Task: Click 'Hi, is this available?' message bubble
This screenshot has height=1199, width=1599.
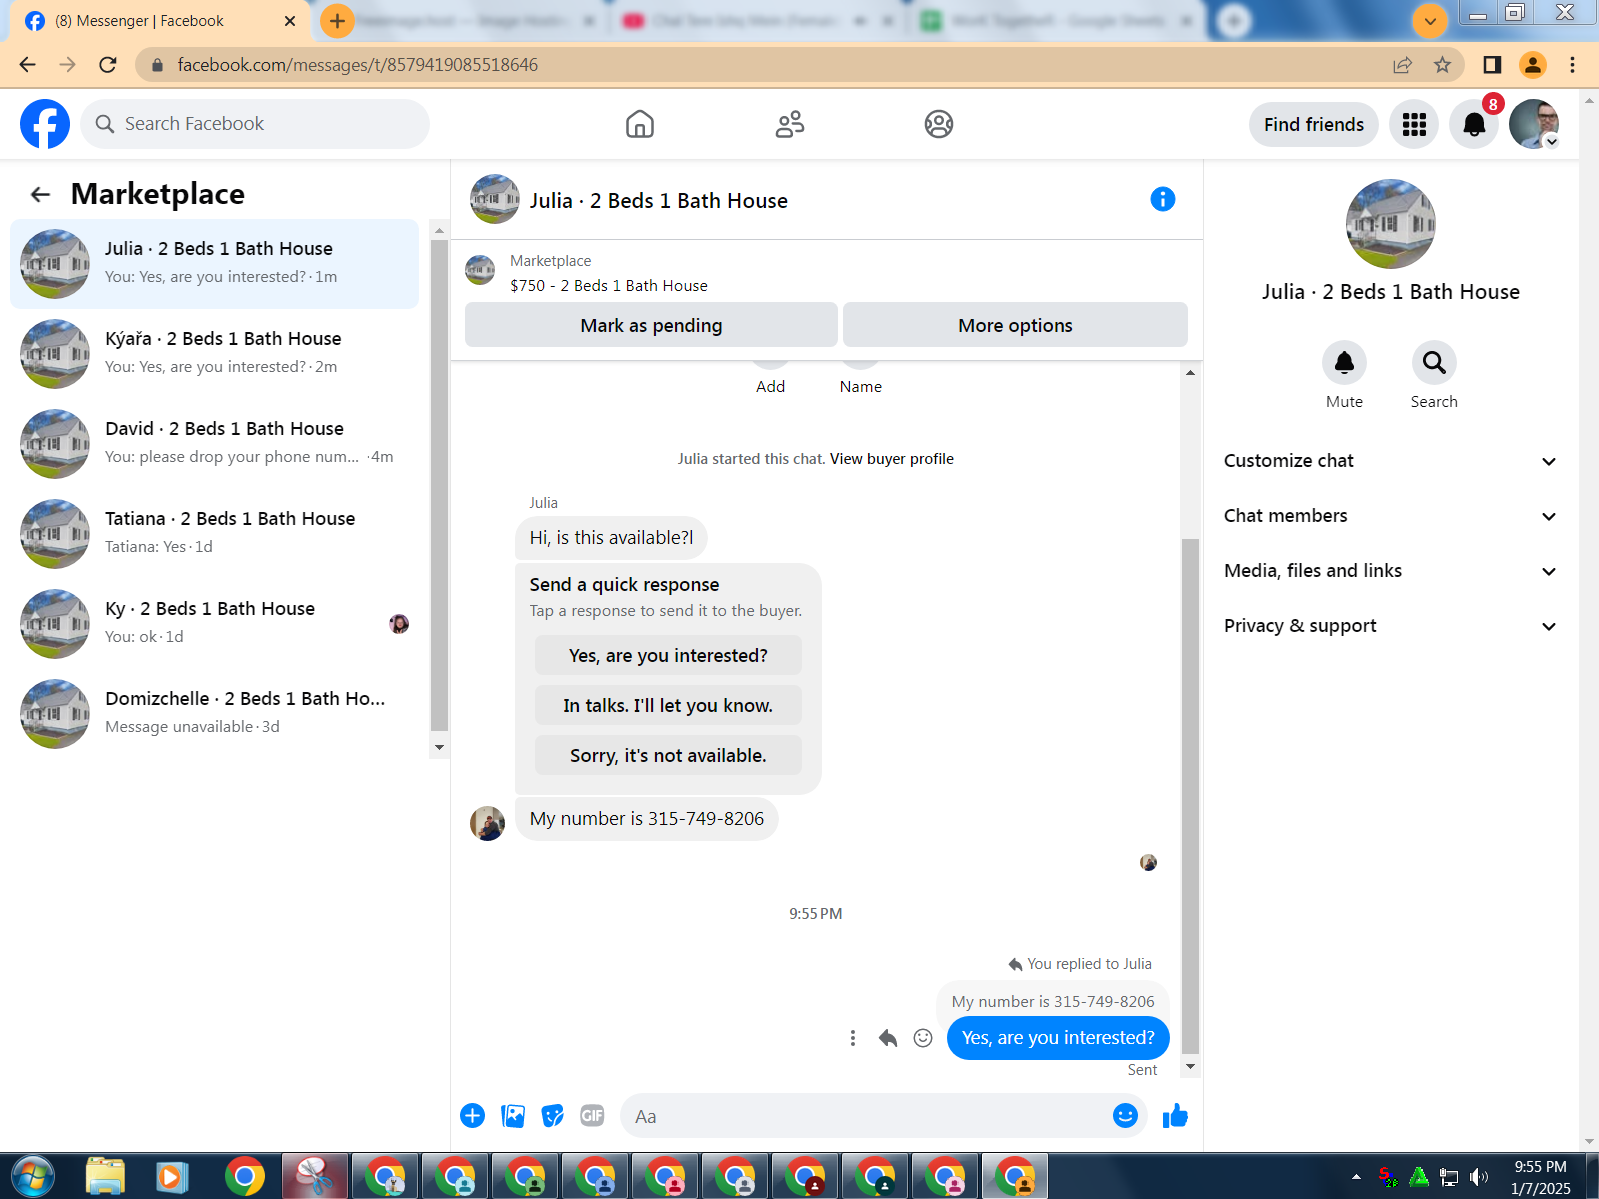Action: coord(611,538)
